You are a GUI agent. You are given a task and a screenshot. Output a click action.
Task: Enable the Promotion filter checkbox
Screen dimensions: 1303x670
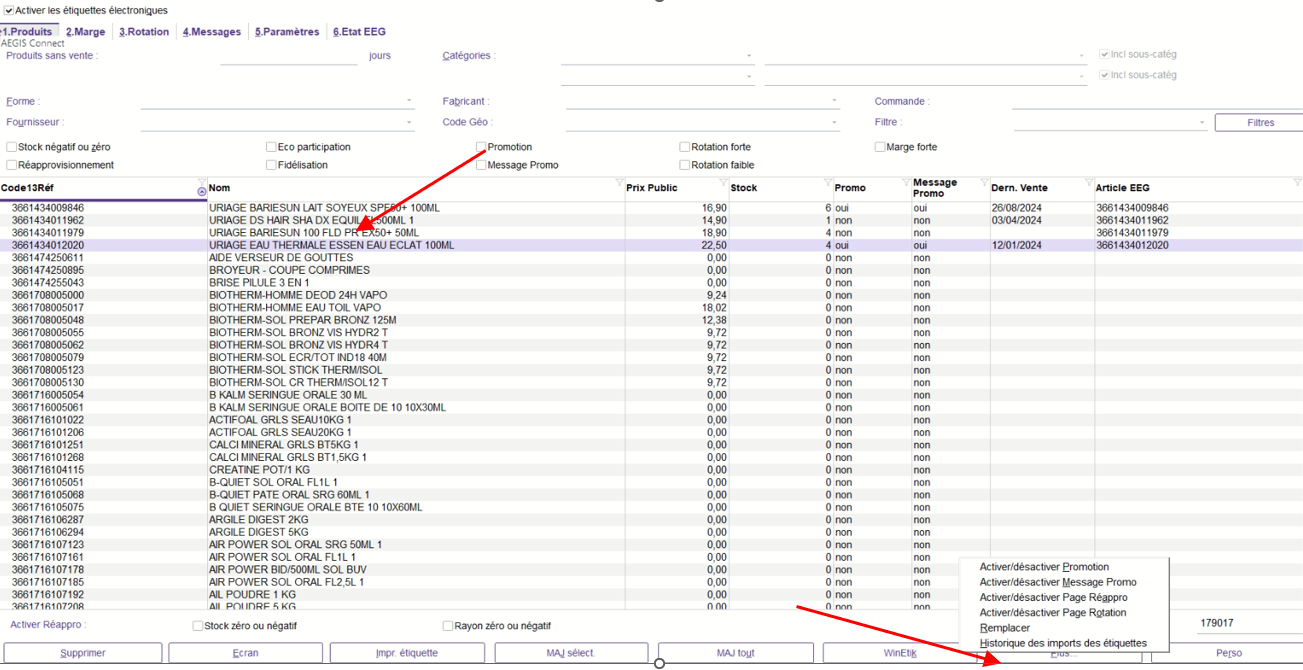point(481,147)
